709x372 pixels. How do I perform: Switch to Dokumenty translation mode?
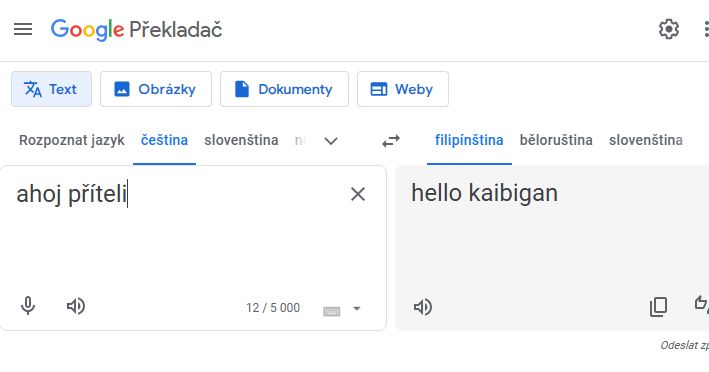click(x=284, y=89)
